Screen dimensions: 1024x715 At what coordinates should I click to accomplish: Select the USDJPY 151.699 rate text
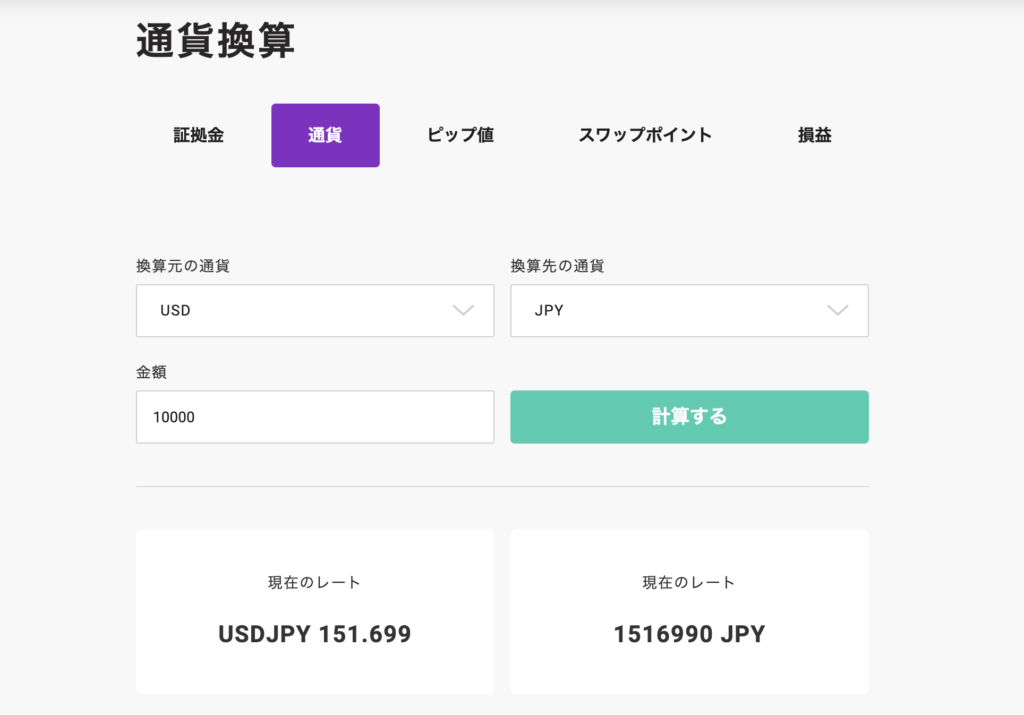tap(315, 635)
